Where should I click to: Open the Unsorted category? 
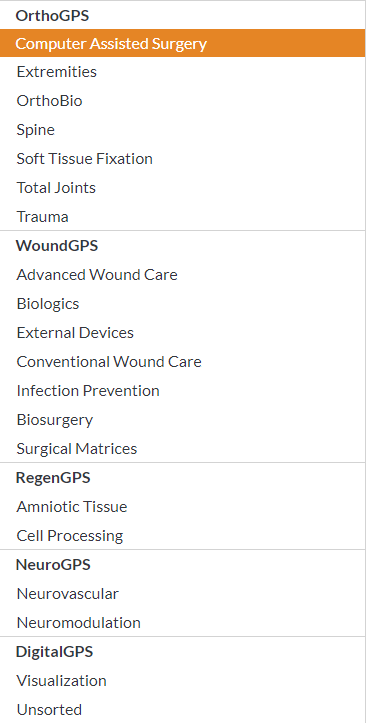coord(183,710)
